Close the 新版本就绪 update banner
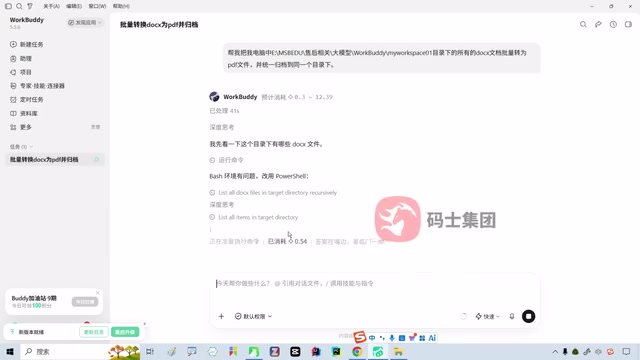The image size is (640, 360). tap(144, 324)
